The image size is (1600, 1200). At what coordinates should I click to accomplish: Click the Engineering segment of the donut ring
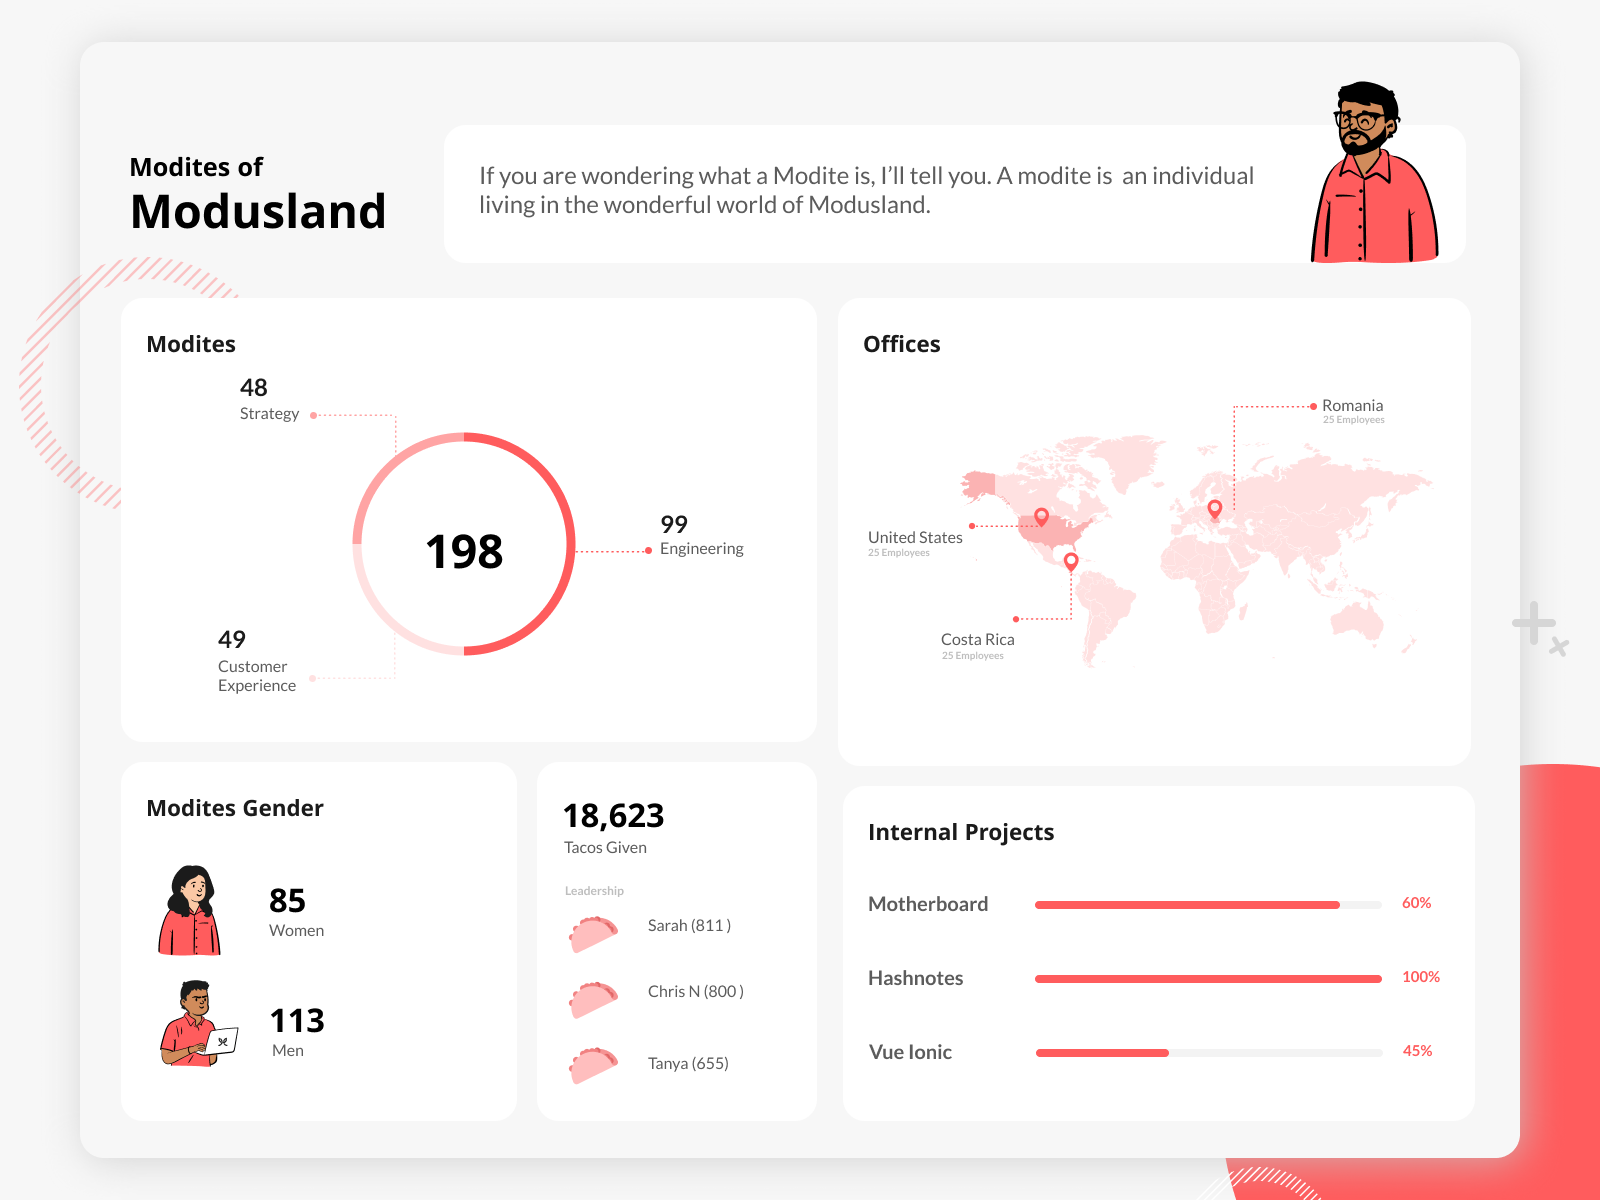pyautogui.click(x=570, y=545)
